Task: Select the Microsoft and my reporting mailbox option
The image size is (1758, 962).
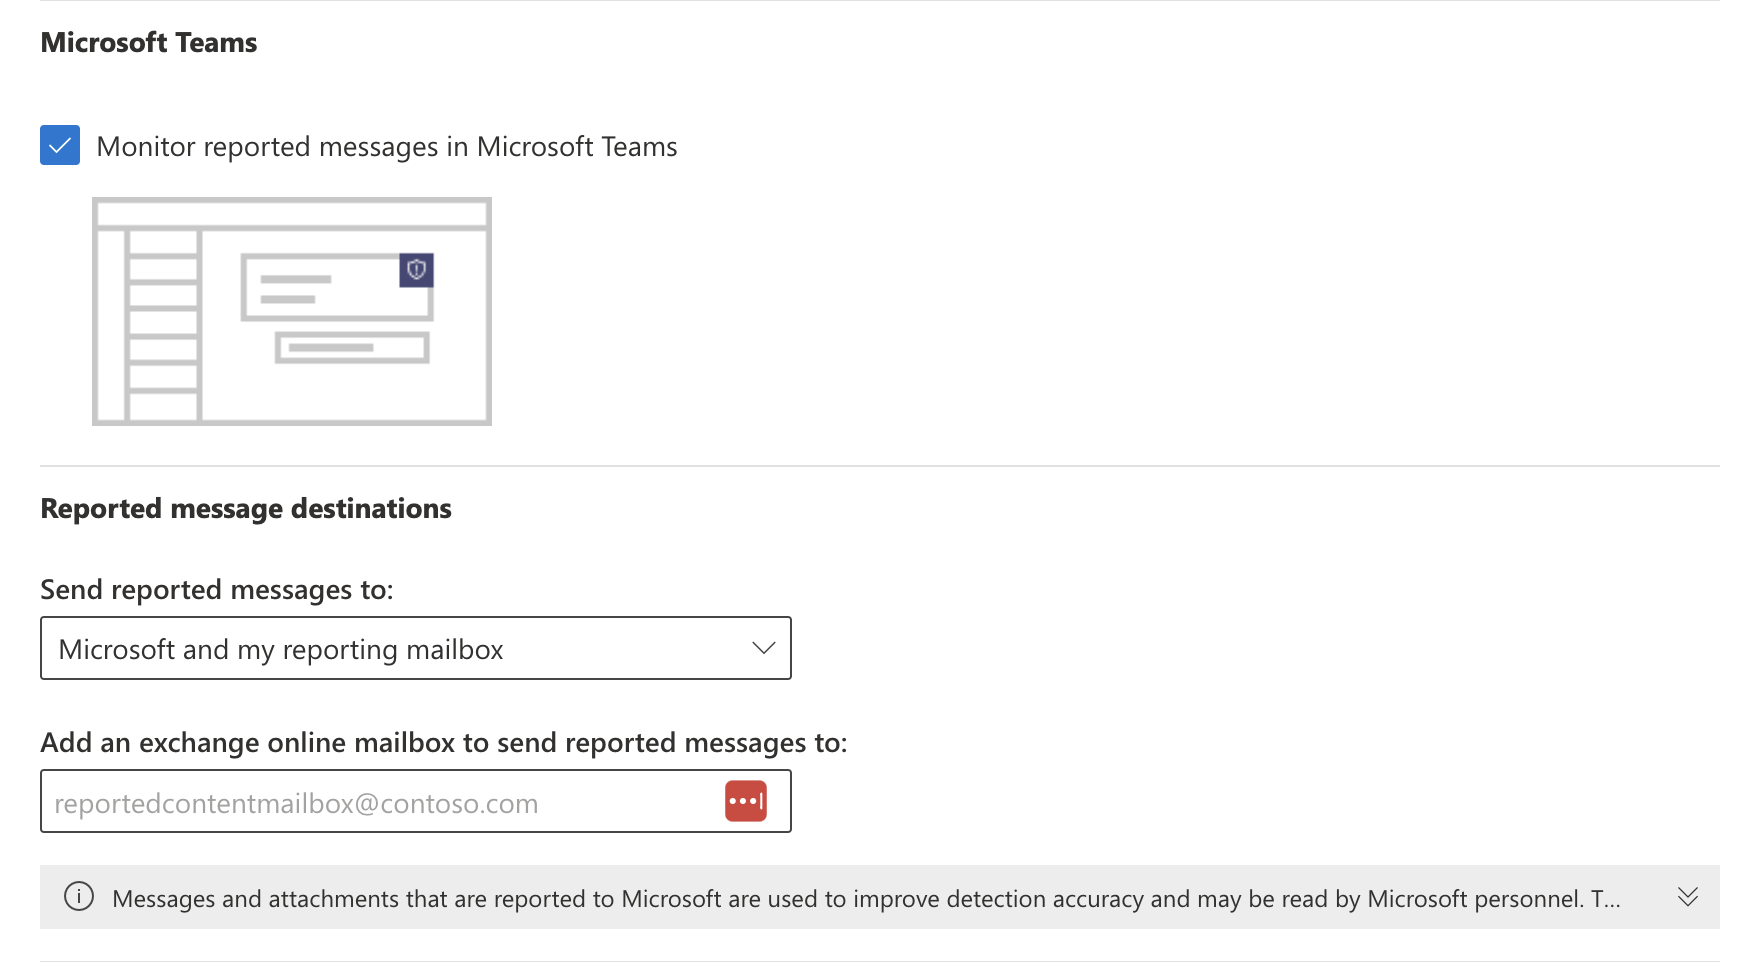Action: 283,648
